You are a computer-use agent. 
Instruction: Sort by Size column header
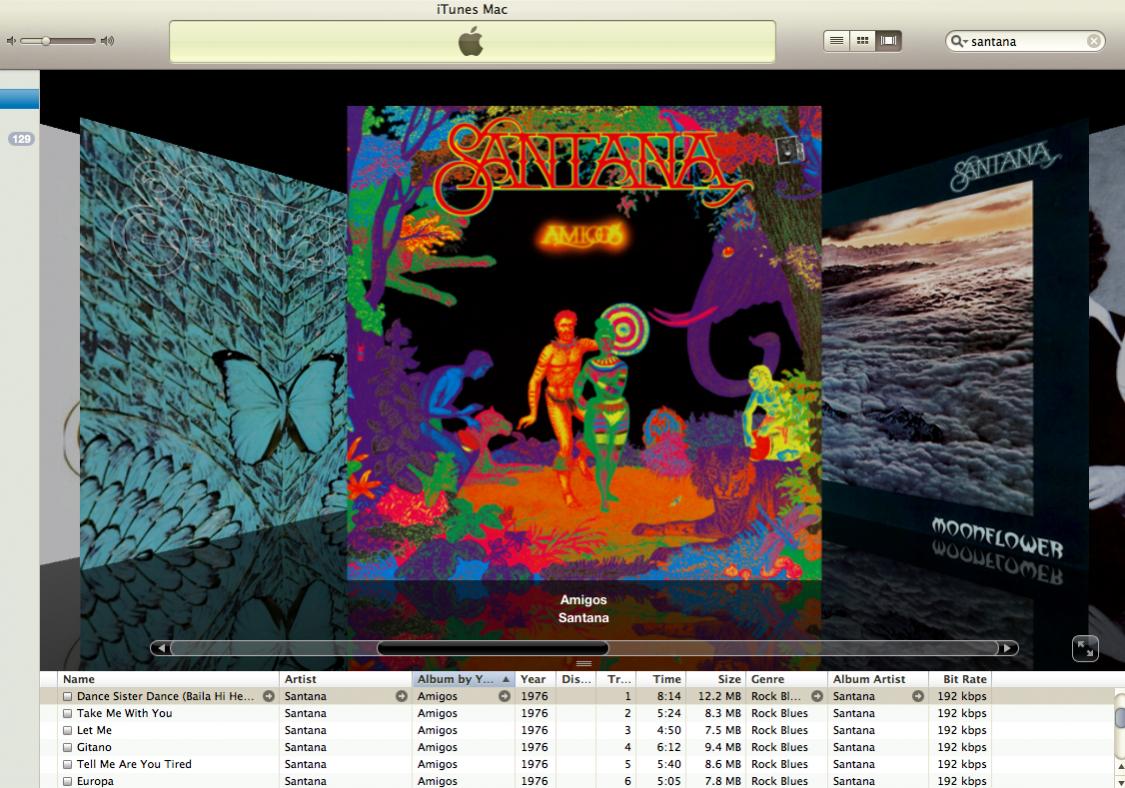click(x=716, y=679)
